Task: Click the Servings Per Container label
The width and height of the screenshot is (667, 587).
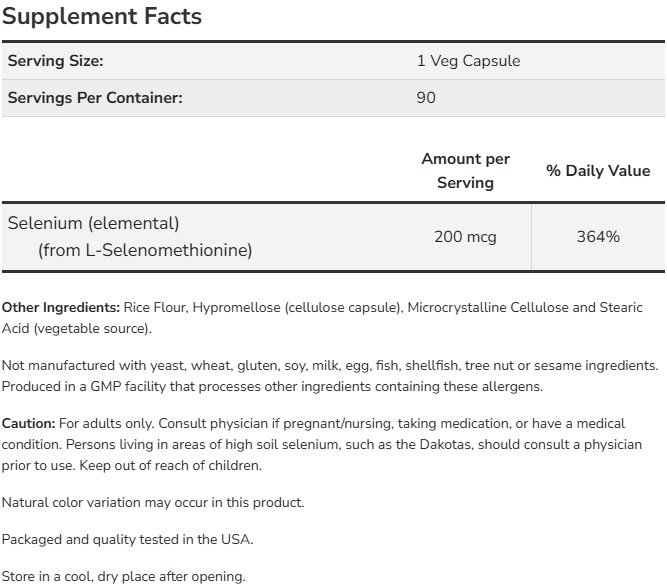Action: pos(95,98)
